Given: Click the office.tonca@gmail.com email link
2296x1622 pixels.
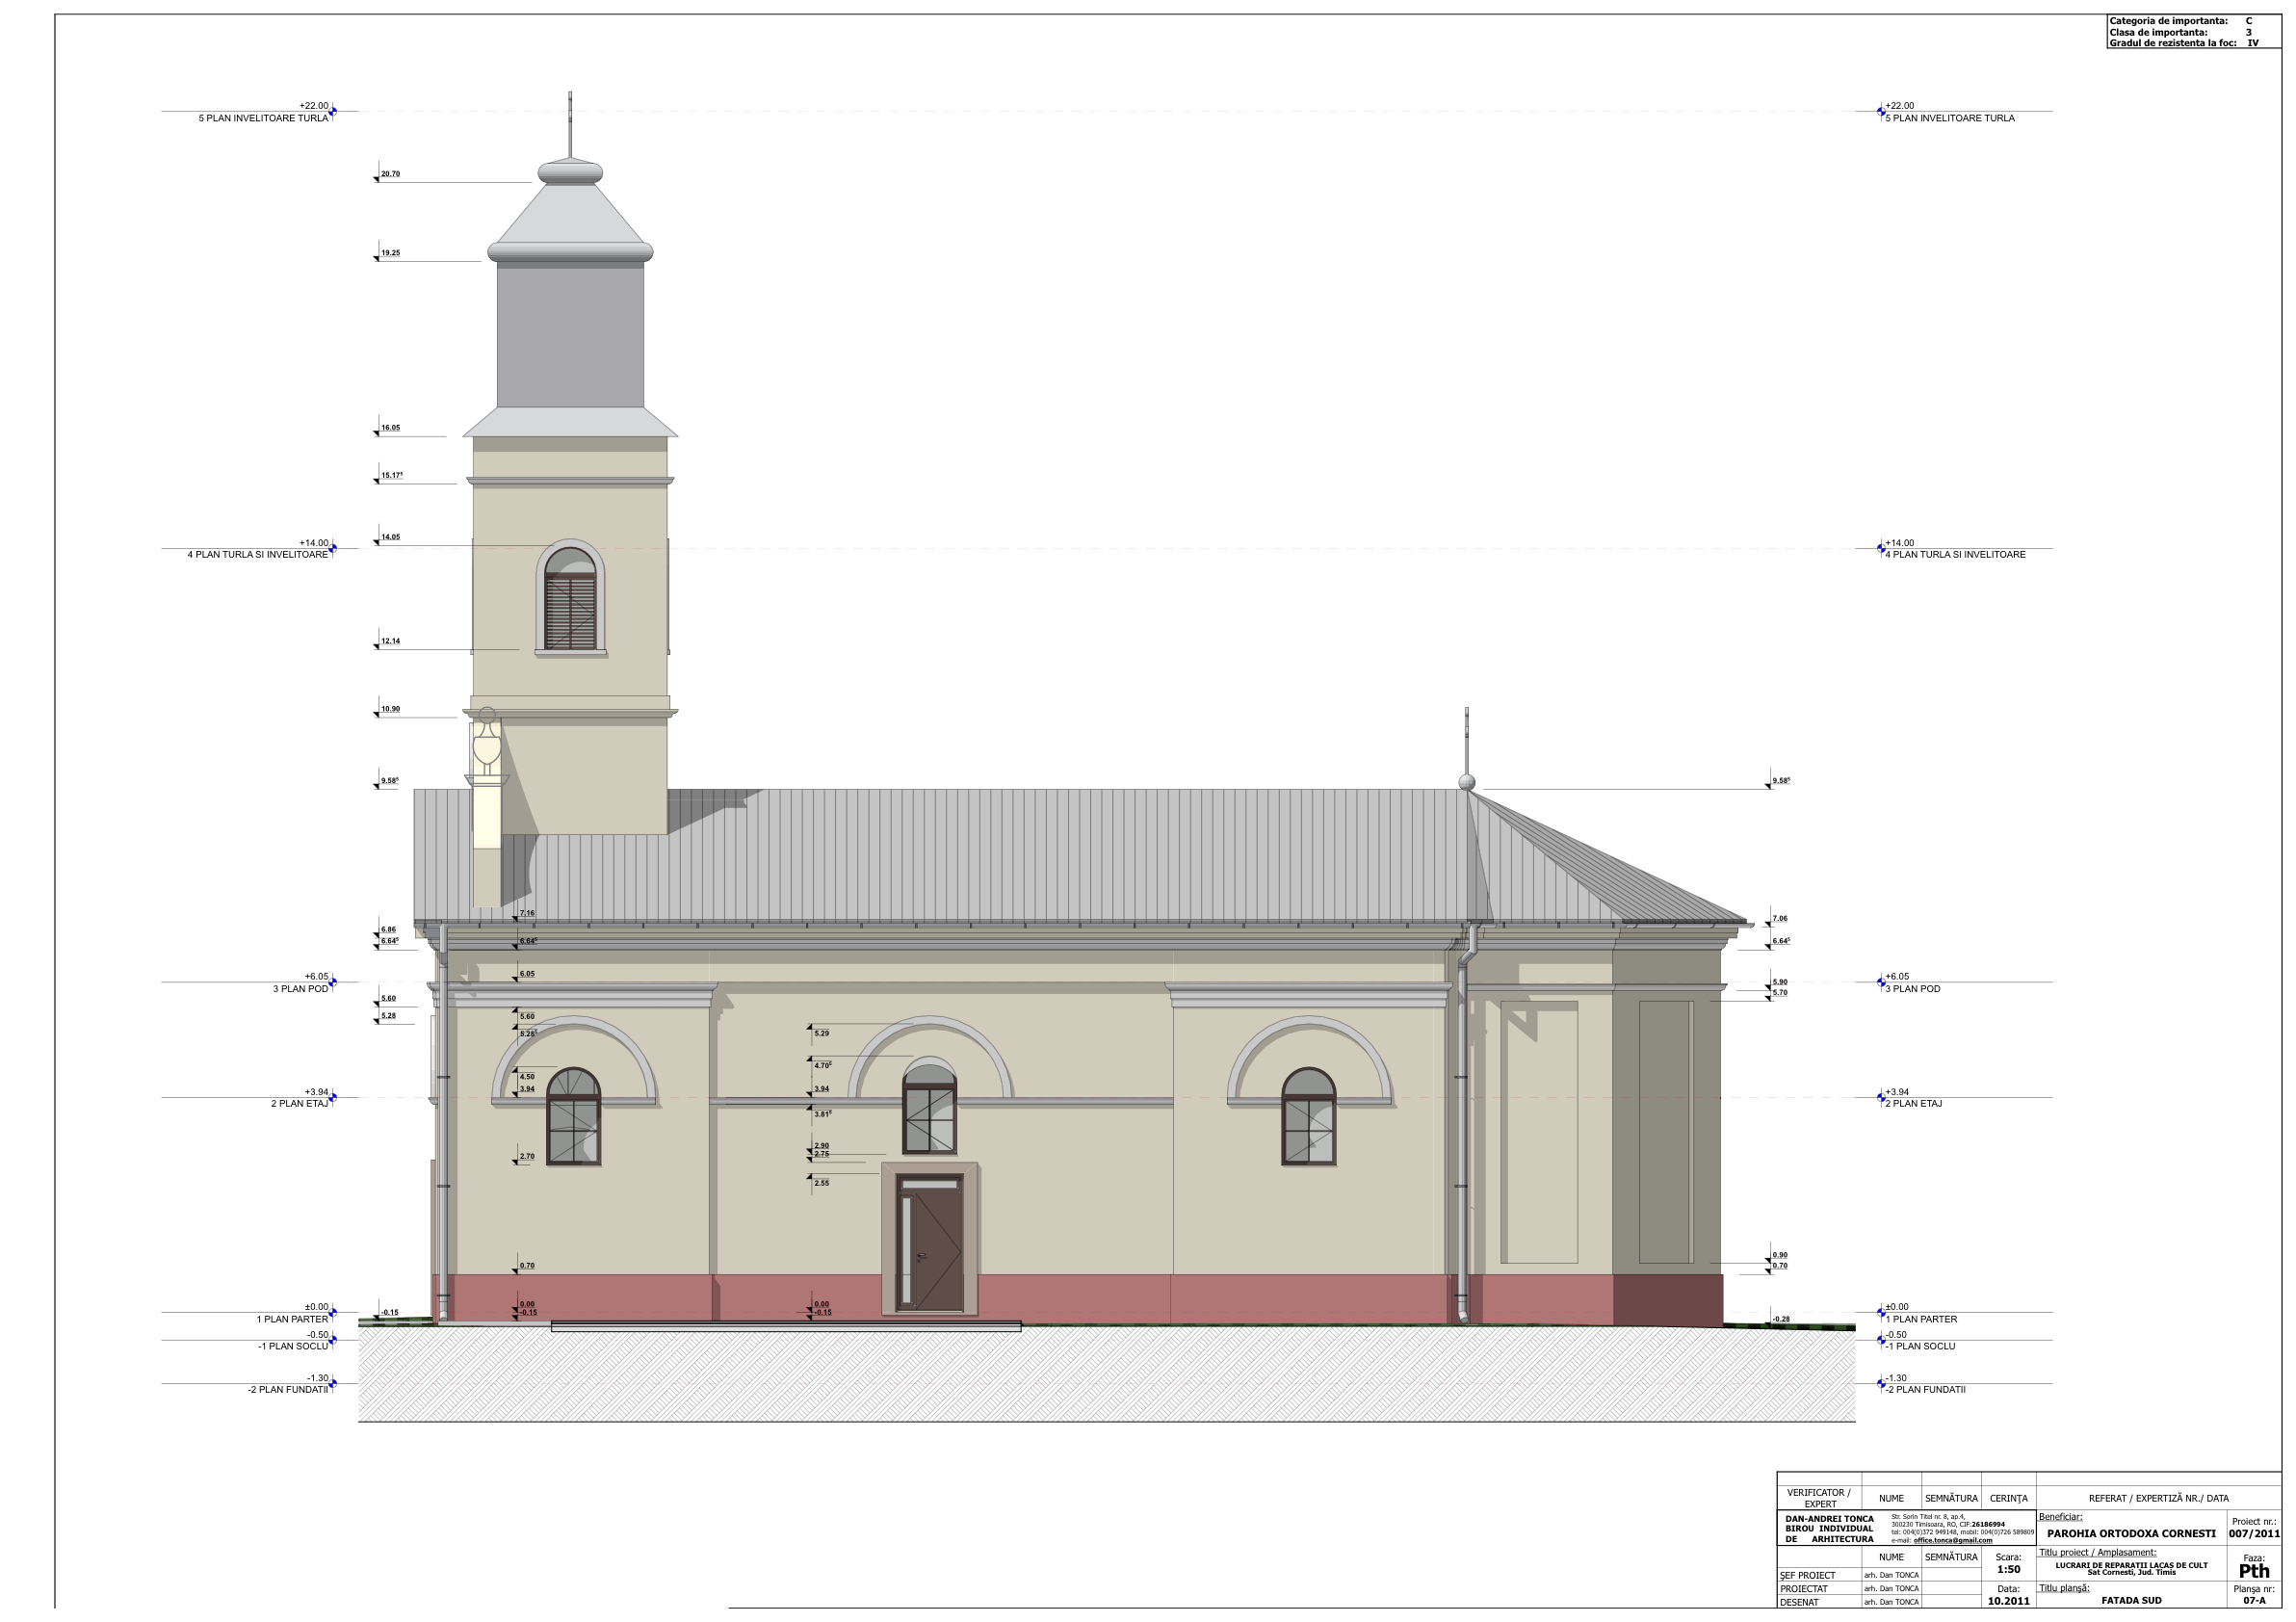Looking at the screenshot, I should point(1952,1540).
